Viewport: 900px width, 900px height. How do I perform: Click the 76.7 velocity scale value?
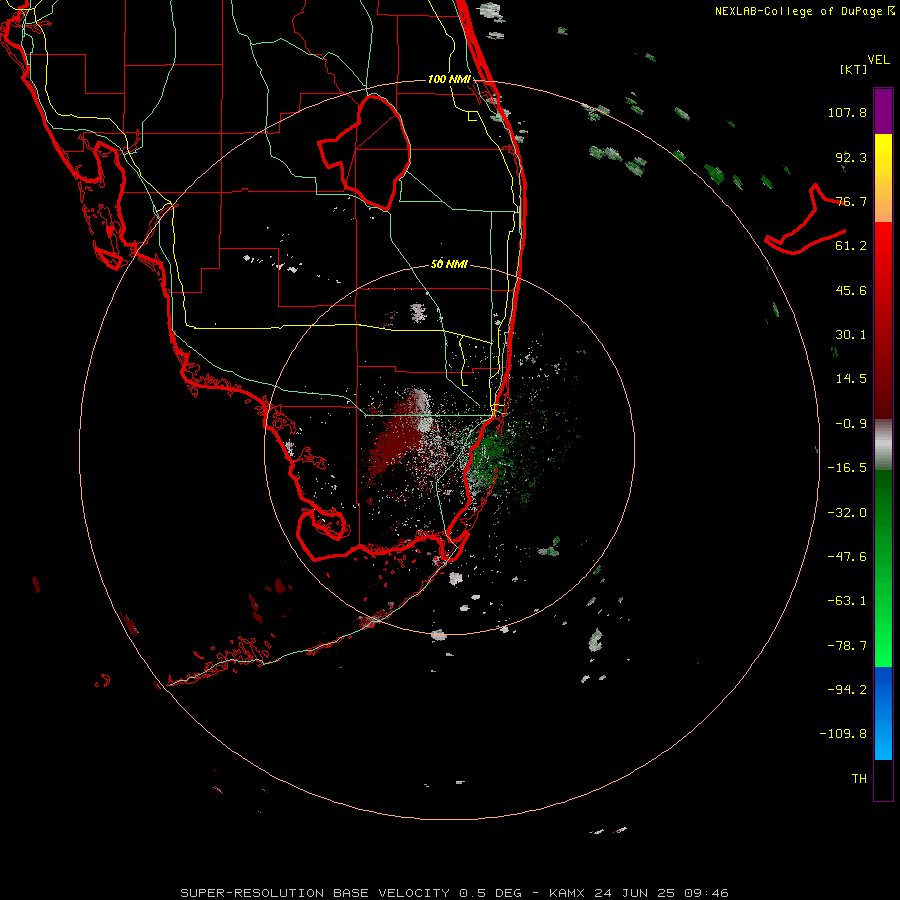pyautogui.click(x=851, y=201)
